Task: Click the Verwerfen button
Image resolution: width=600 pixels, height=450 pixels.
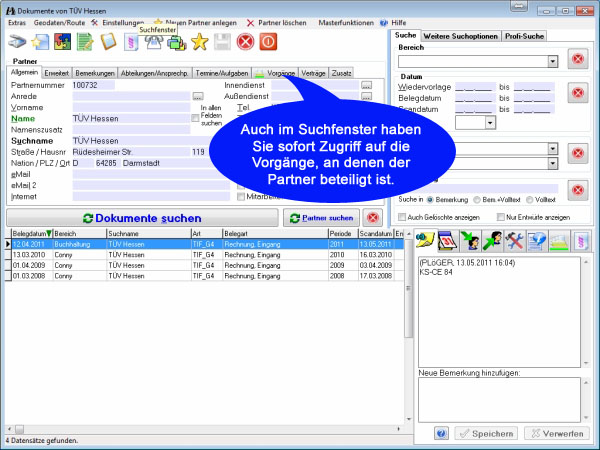Action: pos(557,434)
